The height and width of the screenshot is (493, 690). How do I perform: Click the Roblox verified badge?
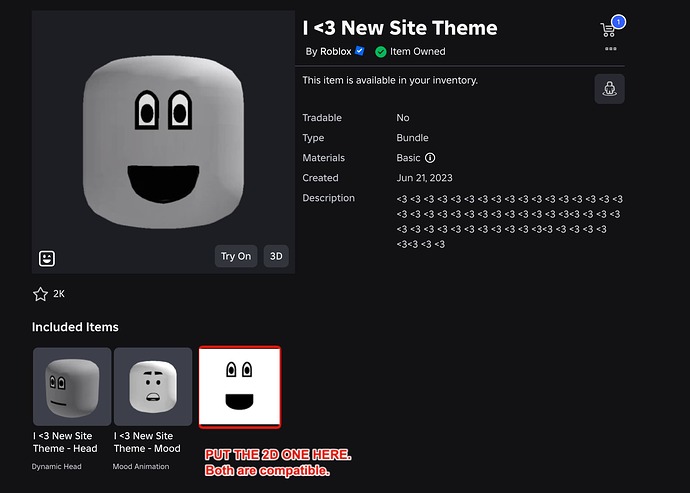[360, 51]
